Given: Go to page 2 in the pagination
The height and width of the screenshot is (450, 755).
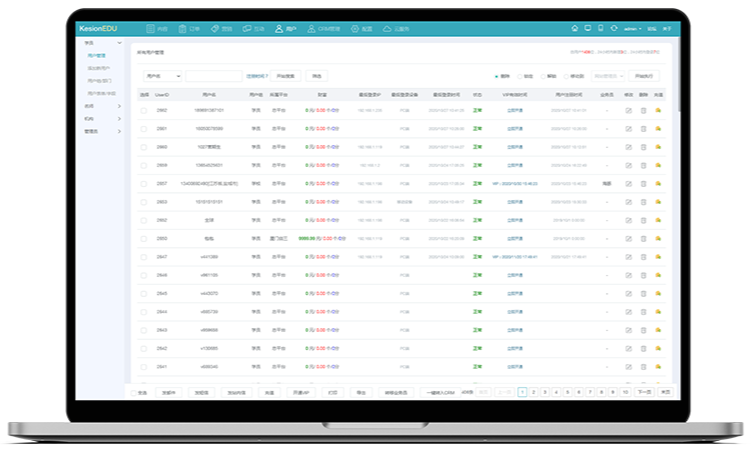Looking at the screenshot, I should 533,393.
